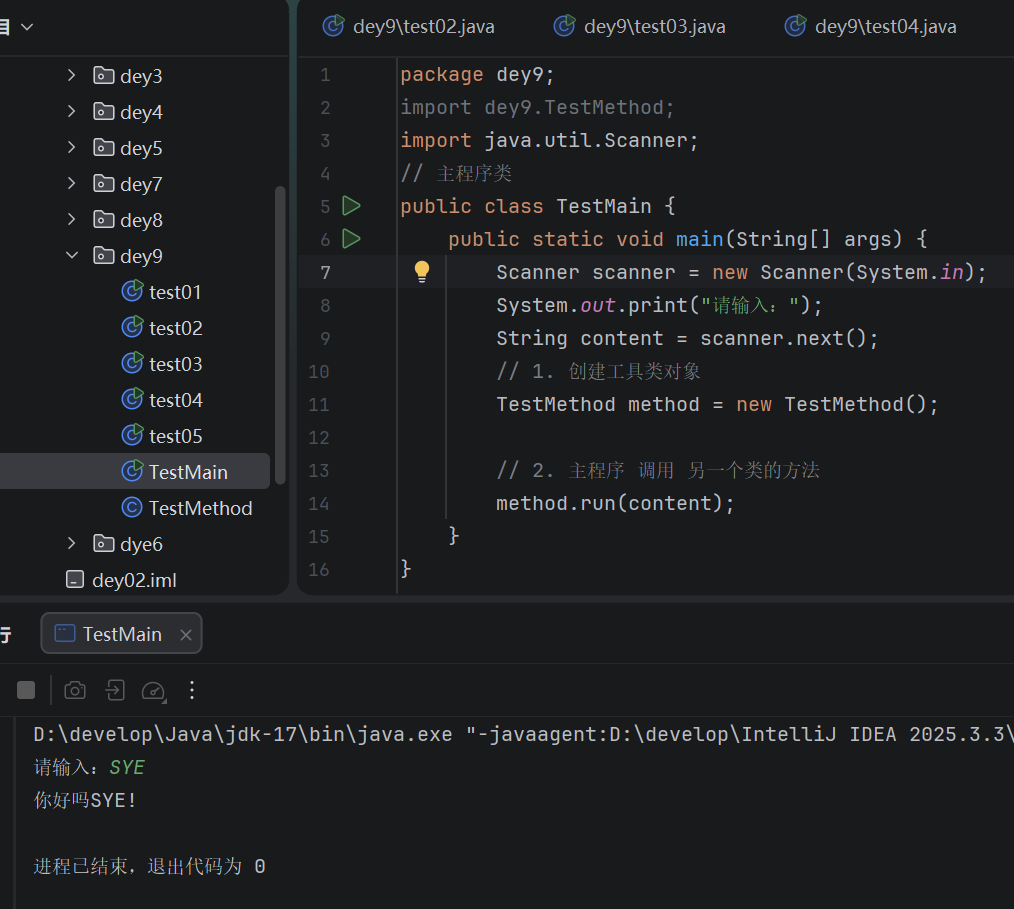Open test01 class file

[175, 292]
